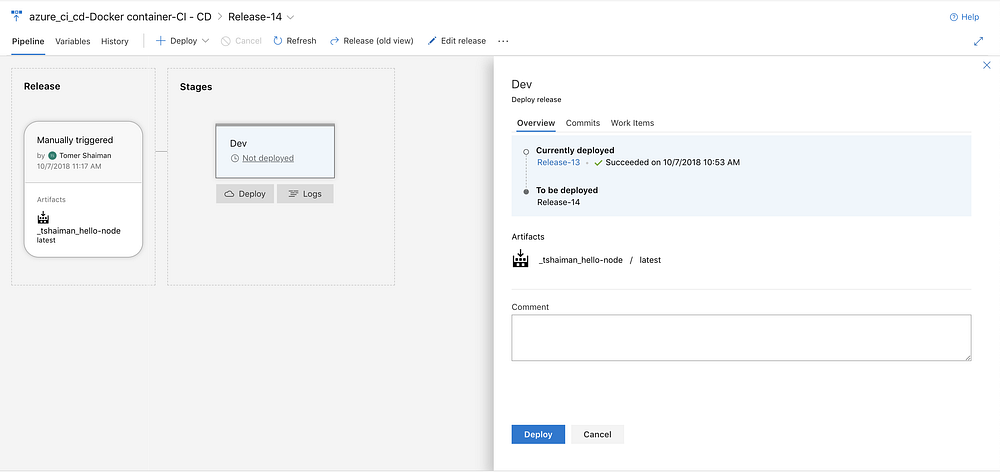Click the 10/7/2018 11:17 AM timestamp
Image resolution: width=1000 pixels, height=472 pixels.
(69, 166)
